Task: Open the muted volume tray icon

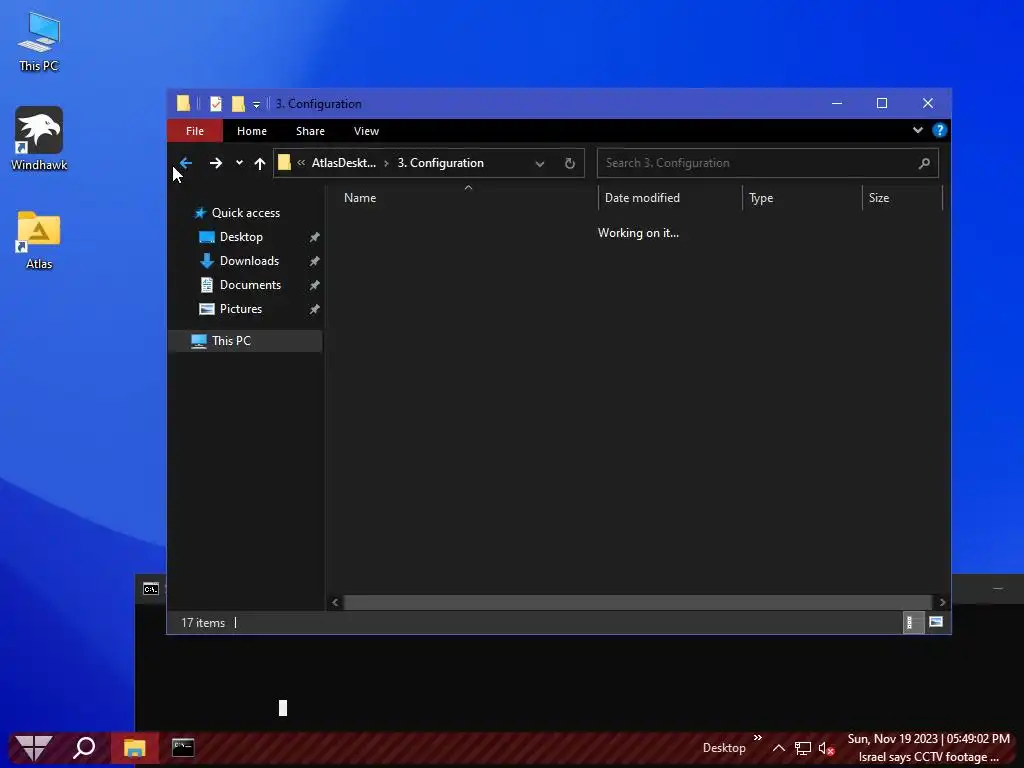Action: [x=826, y=748]
